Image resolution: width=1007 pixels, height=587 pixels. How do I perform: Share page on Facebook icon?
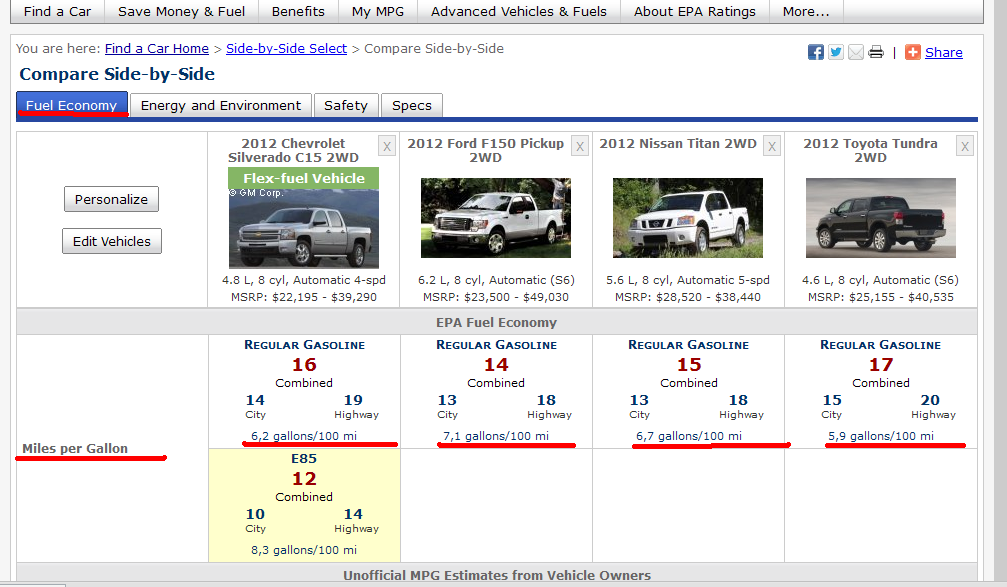coord(816,52)
